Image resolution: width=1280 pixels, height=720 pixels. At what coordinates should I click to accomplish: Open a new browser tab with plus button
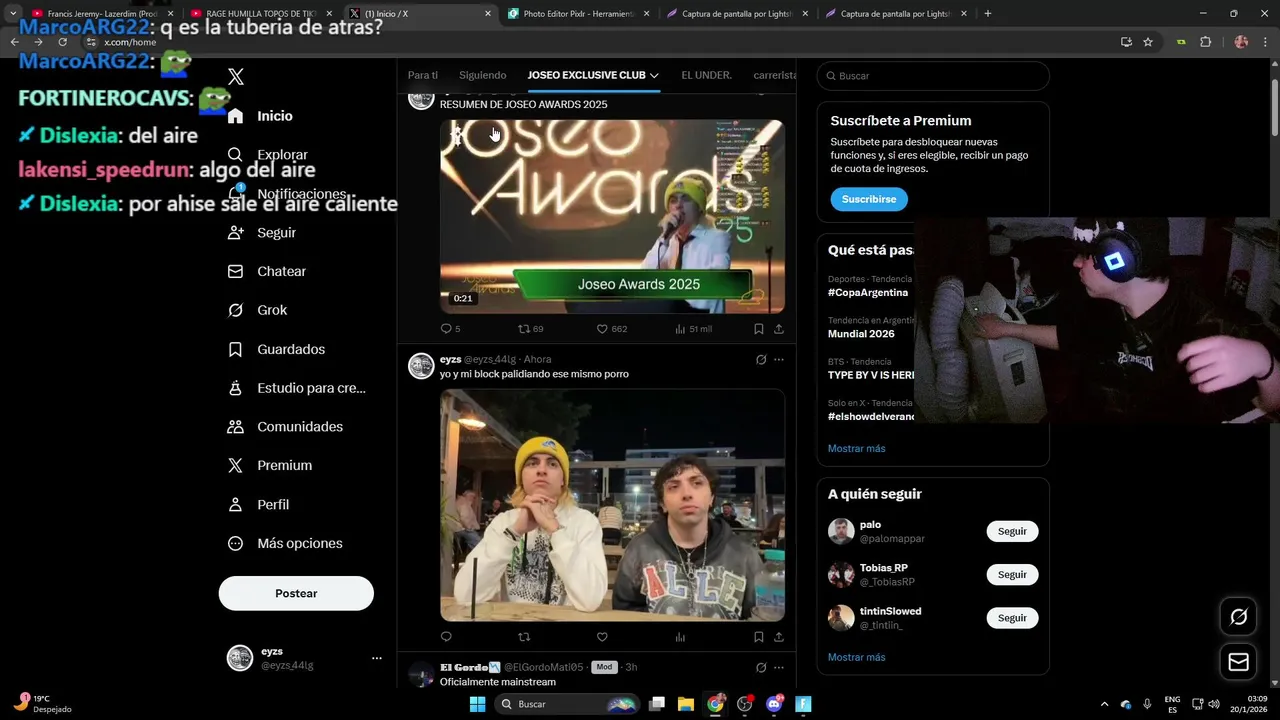point(988,14)
